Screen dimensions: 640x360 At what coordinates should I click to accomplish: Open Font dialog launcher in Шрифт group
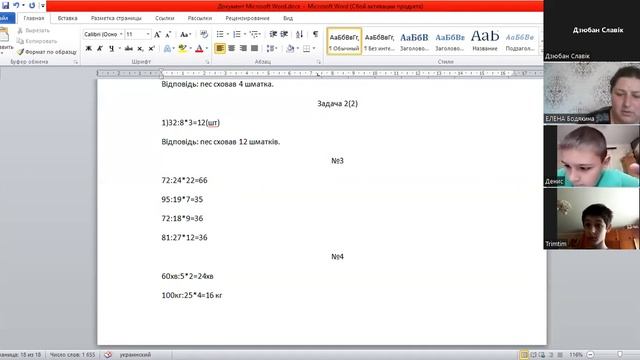(207, 62)
